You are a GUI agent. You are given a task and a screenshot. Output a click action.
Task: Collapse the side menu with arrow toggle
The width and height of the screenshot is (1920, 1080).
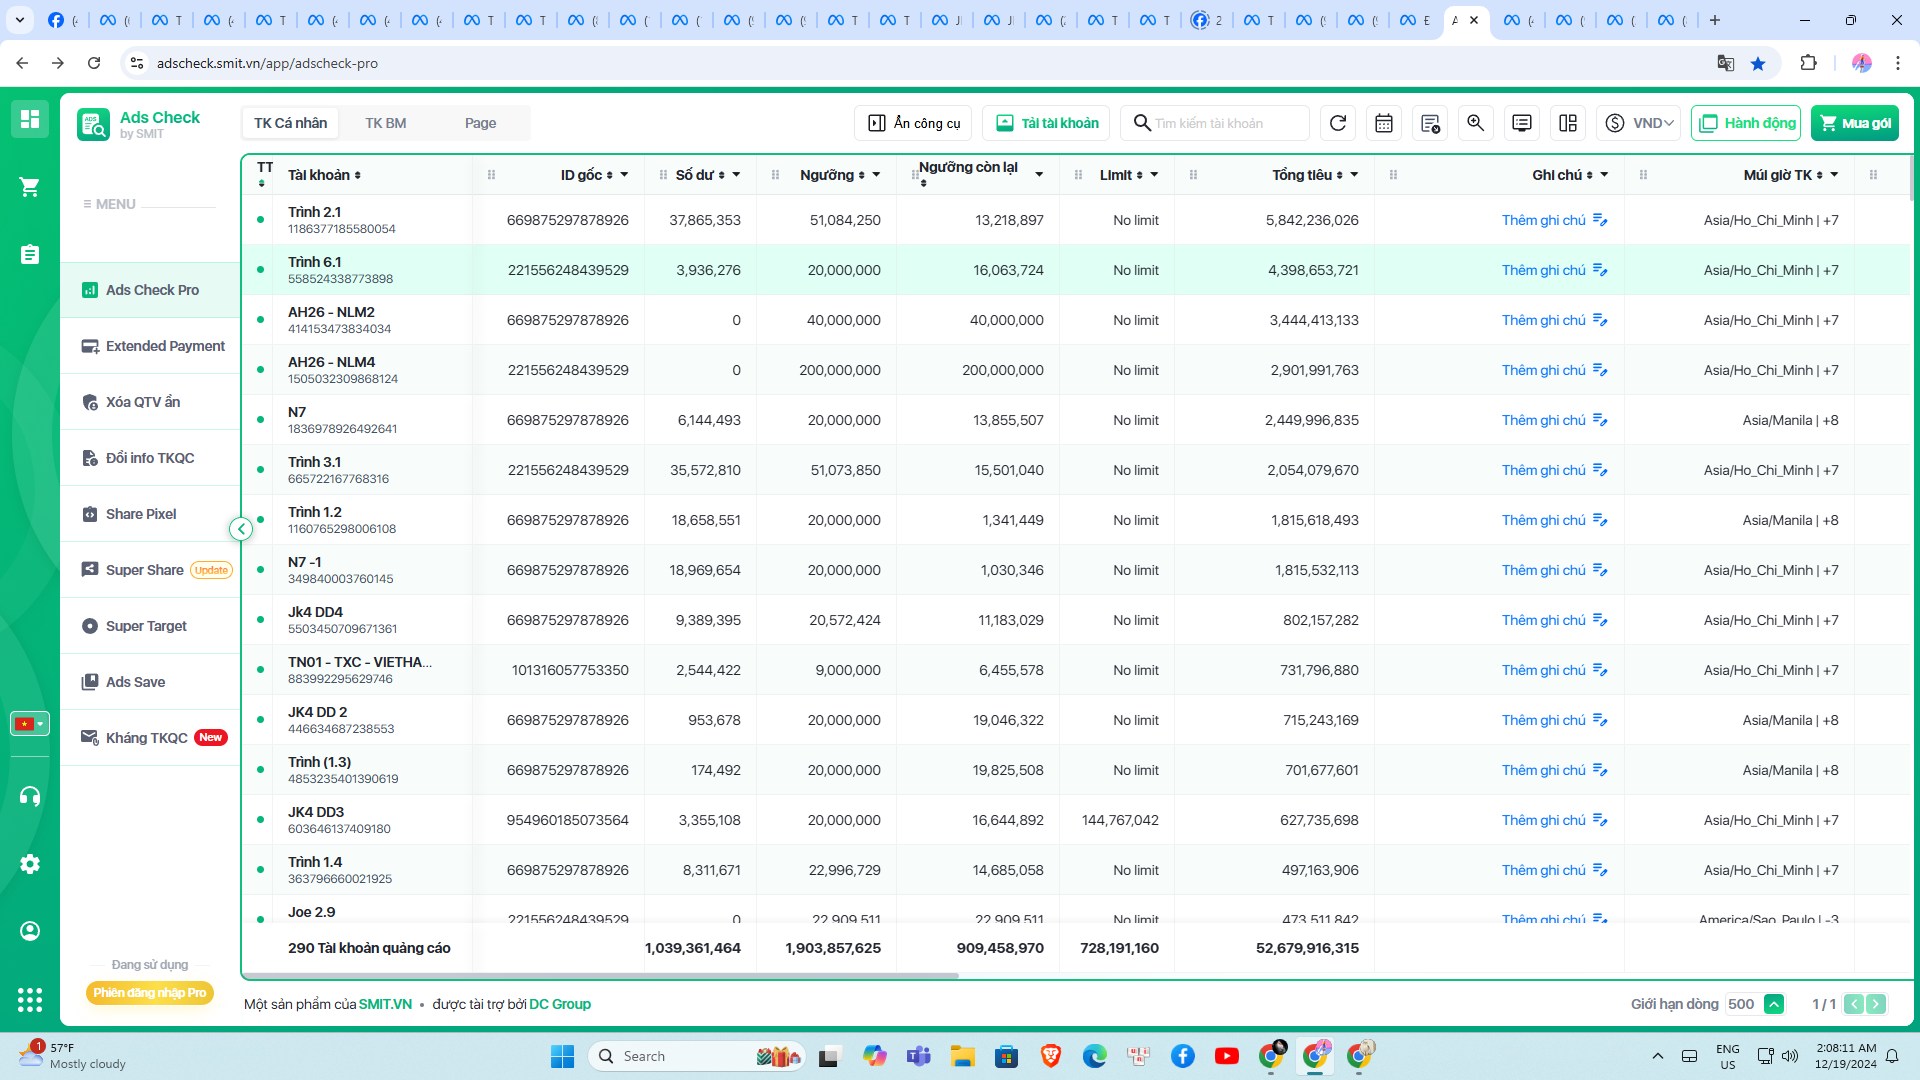[241, 529]
